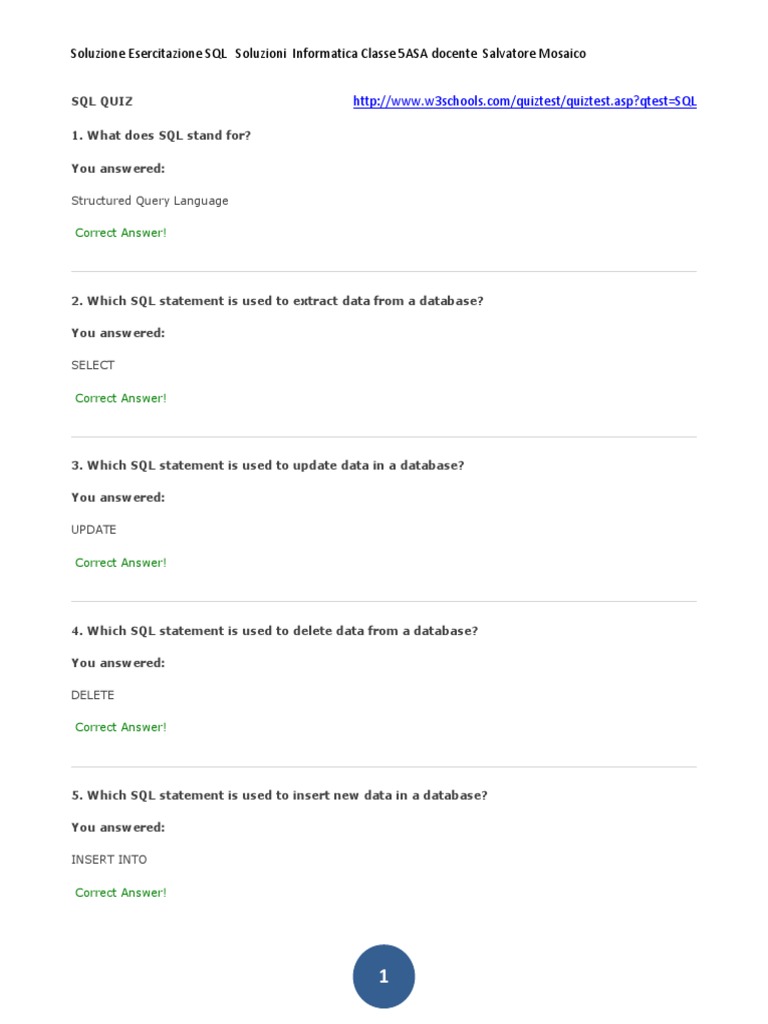Select question 1 about what SQL stands for
The height and width of the screenshot is (1024, 768).
point(161,135)
